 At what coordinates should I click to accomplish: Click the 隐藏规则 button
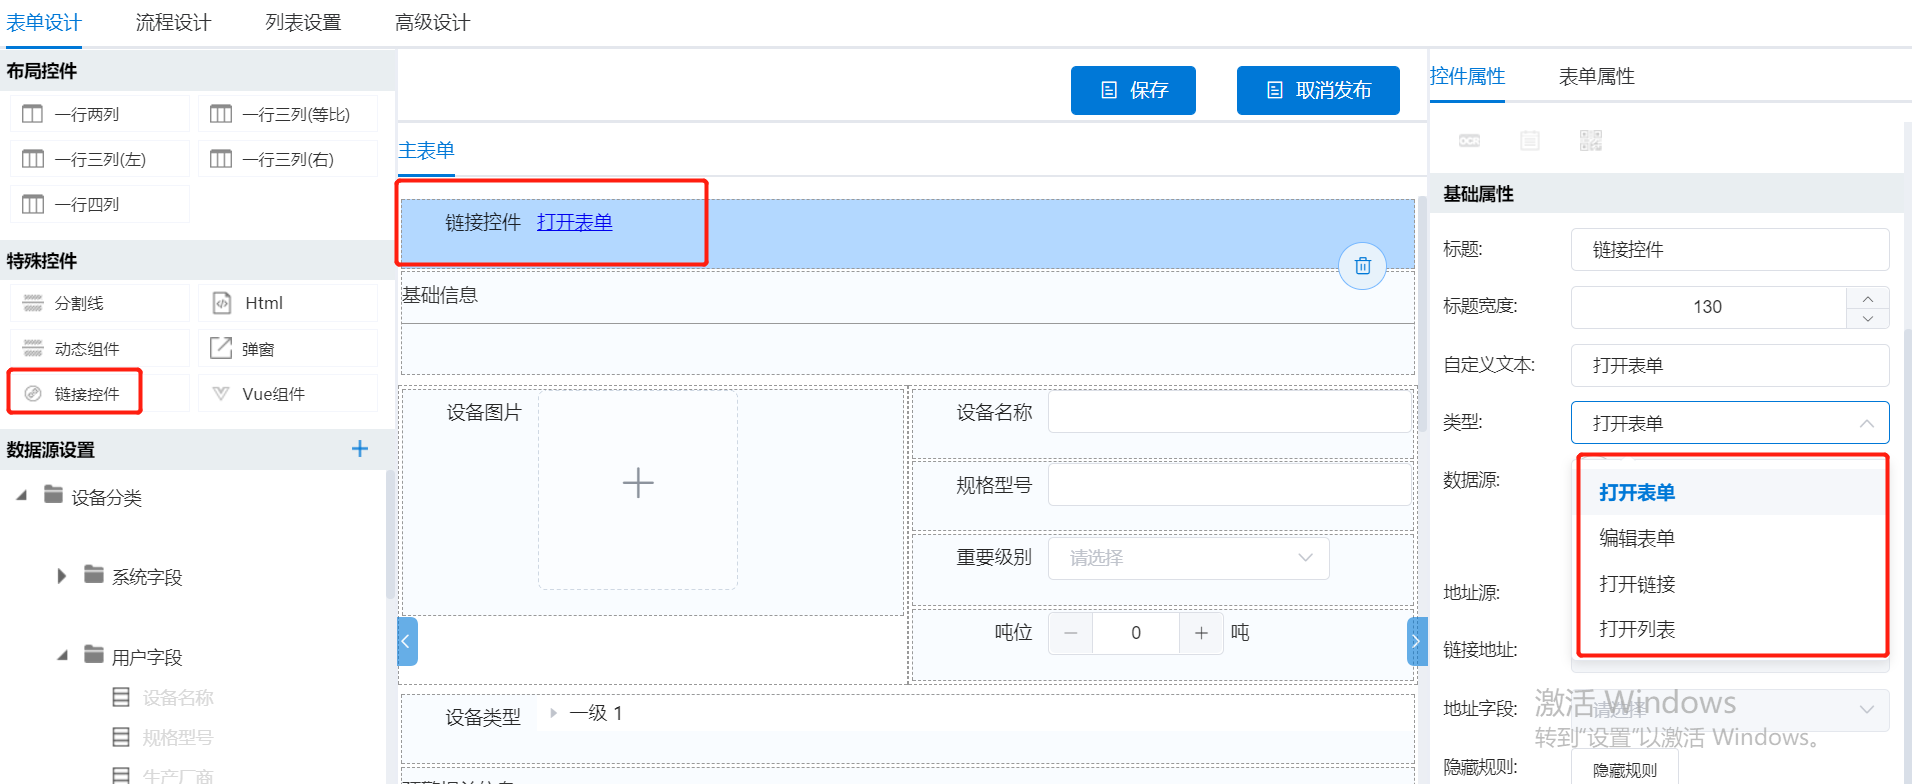(x=1625, y=768)
